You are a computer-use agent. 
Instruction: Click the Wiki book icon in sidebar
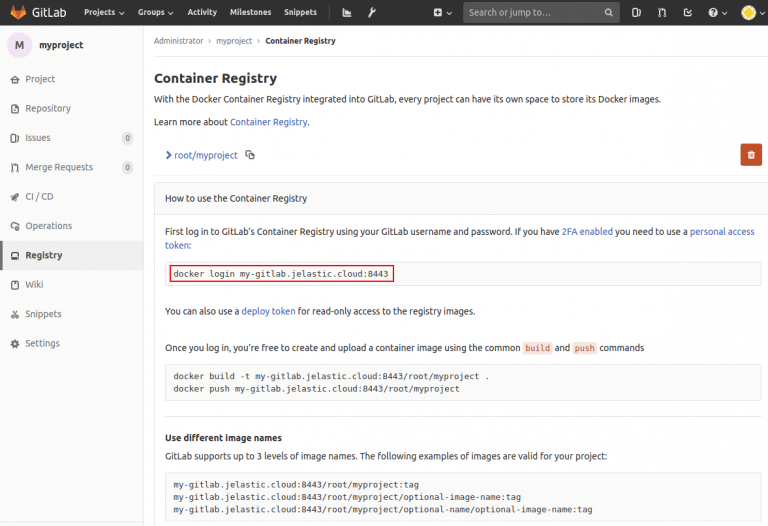click(x=15, y=285)
